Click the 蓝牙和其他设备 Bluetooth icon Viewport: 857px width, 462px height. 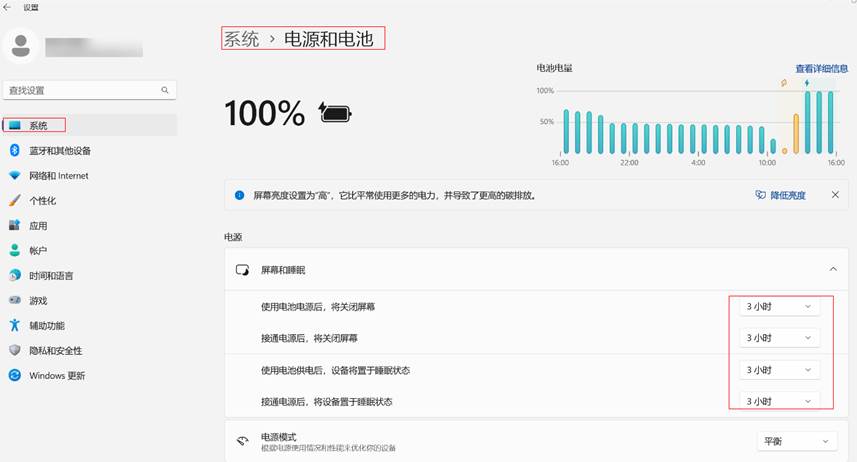click(15, 150)
